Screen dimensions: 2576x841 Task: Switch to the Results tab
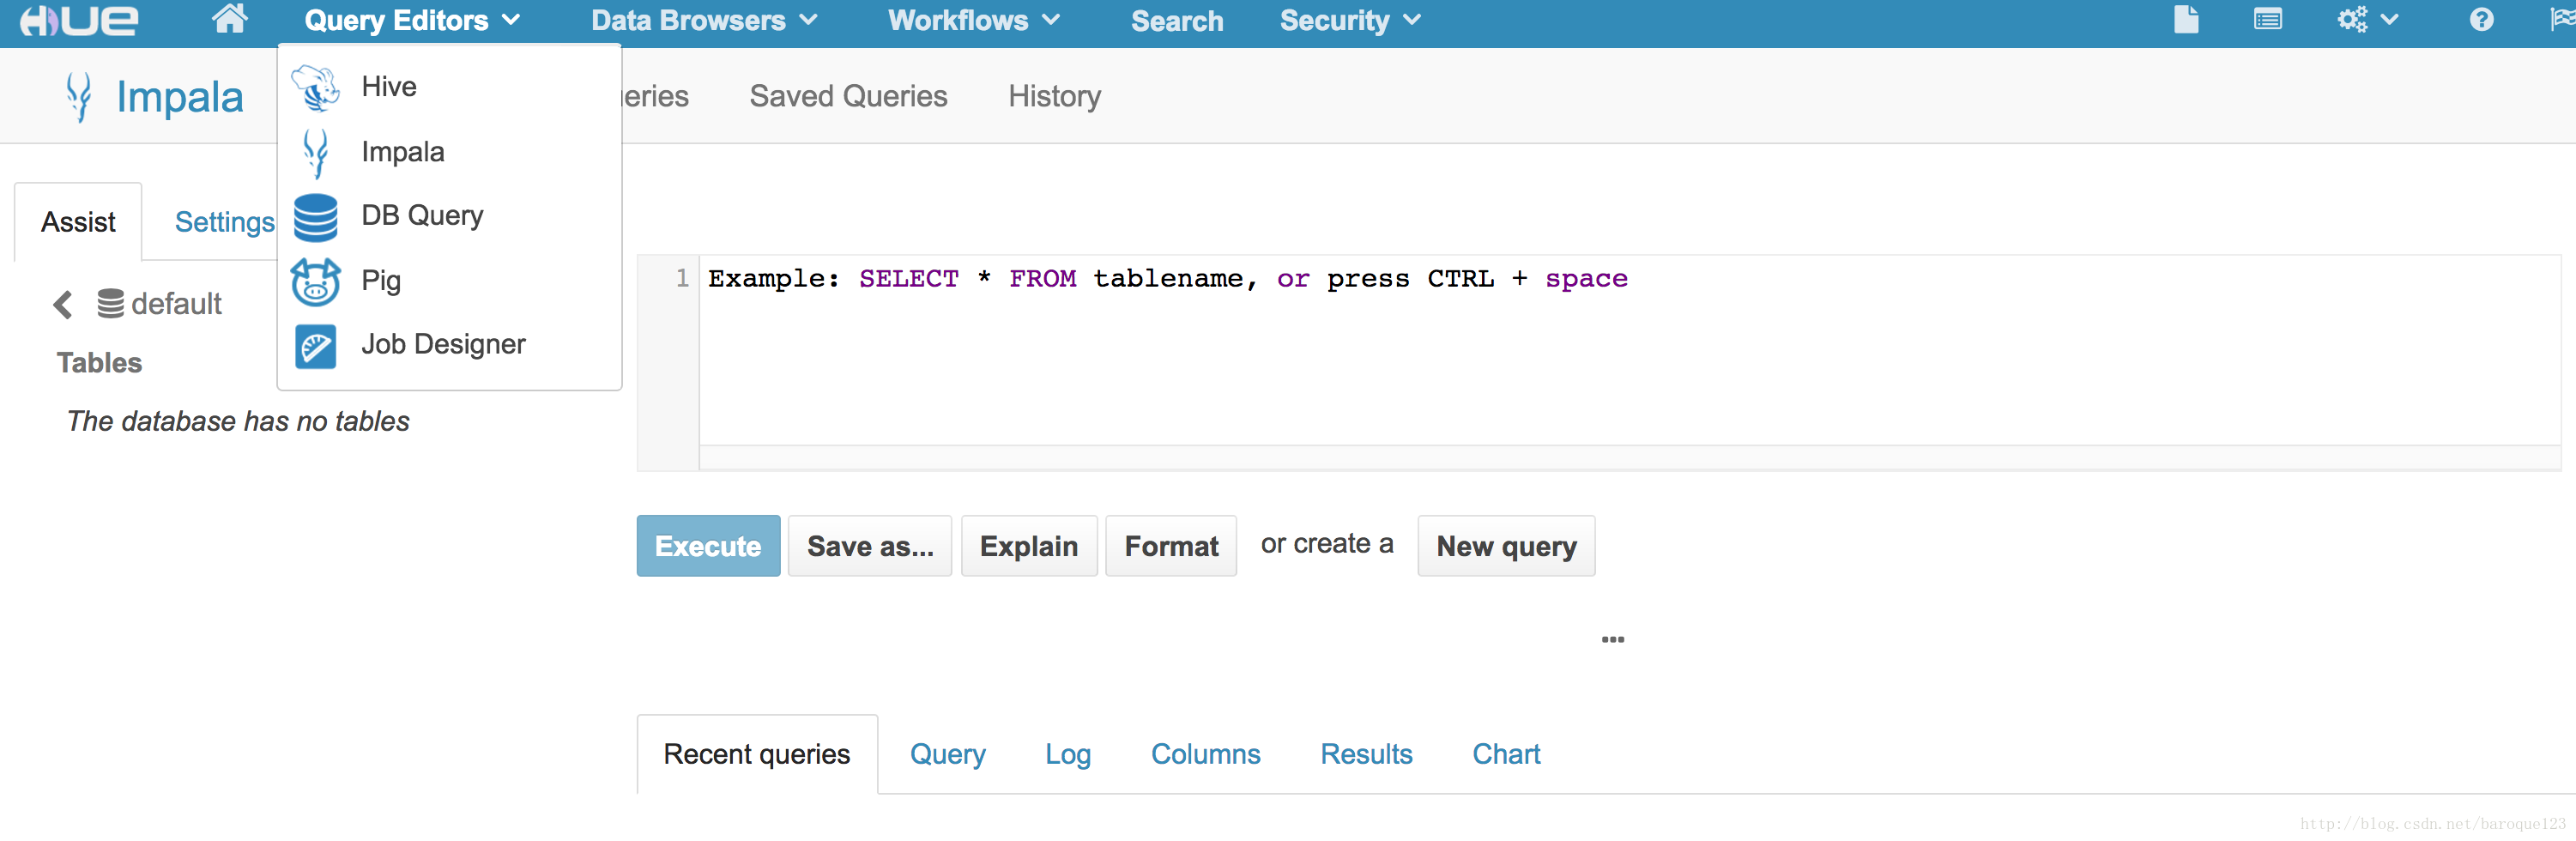pyautogui.click(x=1366, y=754)
